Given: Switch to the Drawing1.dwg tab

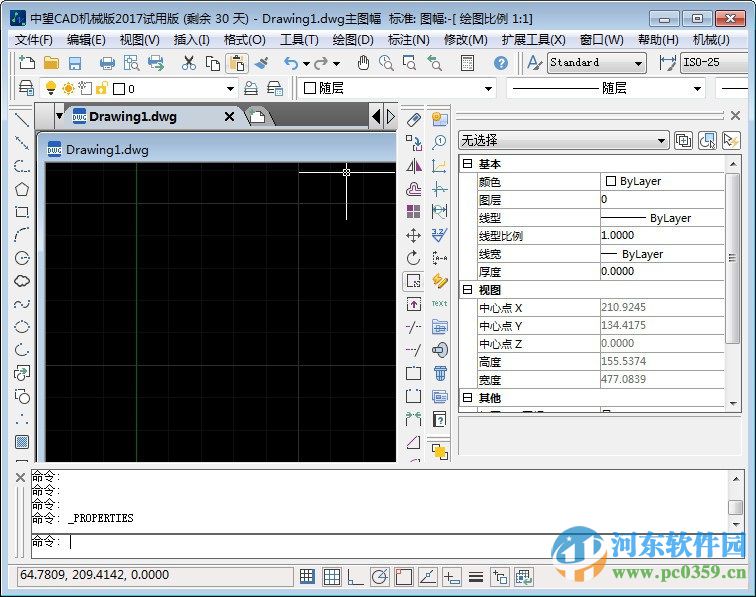Looking at the screenshot, I should pos(133,117).
